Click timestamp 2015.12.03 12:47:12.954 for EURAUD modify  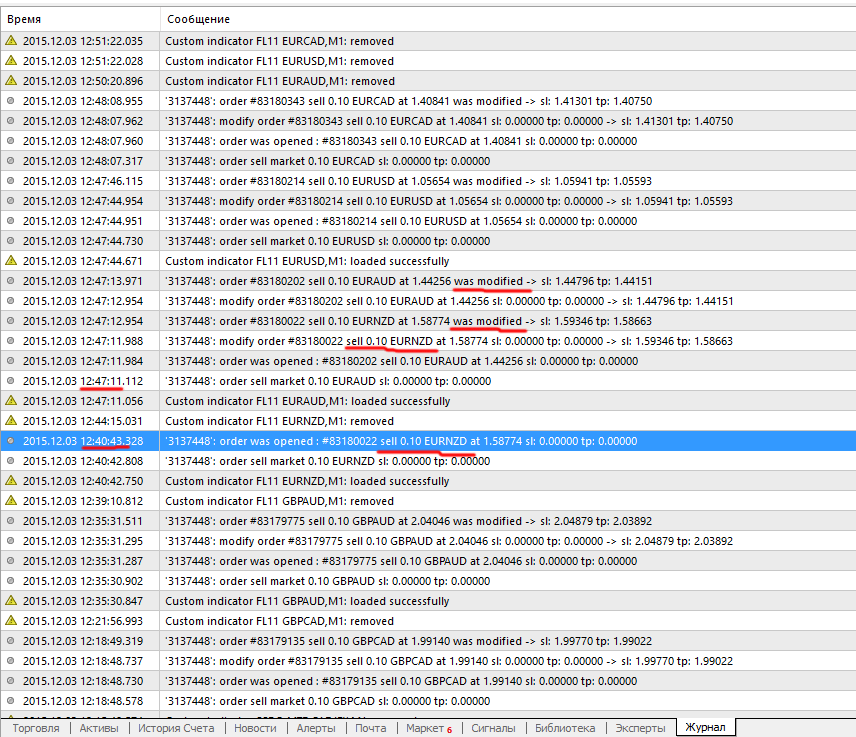[83, 301]
